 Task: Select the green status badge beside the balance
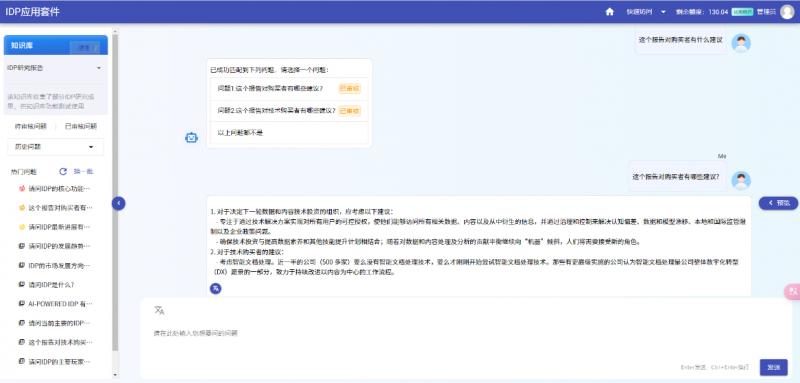(x=742, y=12)
